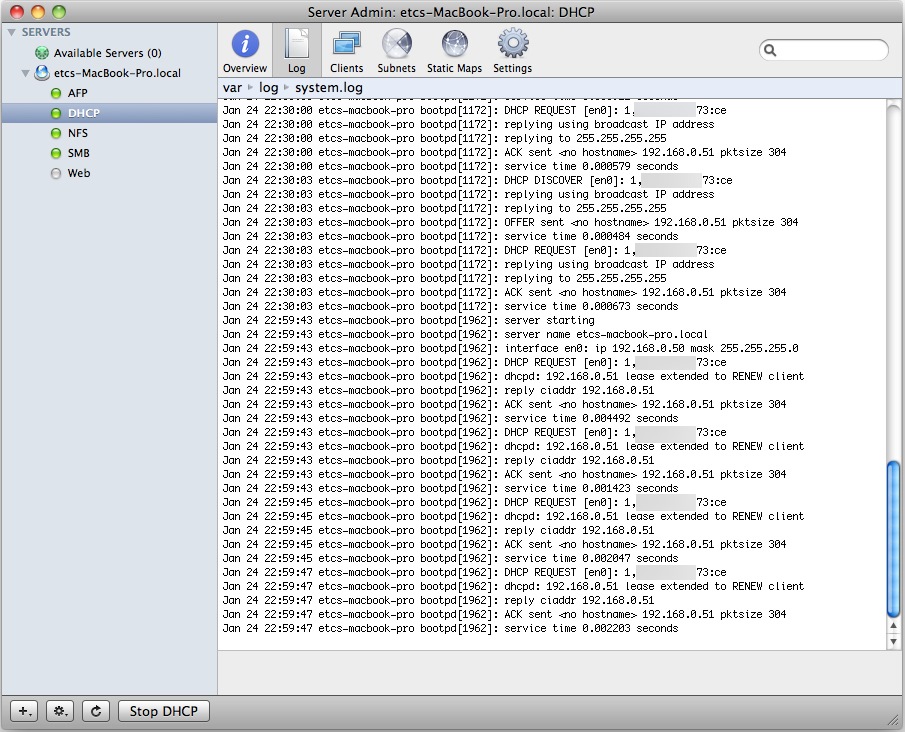Screen dimensions: 905x732
Task: Click the scrollbar down arrow
Action: (x=893, y=640)
